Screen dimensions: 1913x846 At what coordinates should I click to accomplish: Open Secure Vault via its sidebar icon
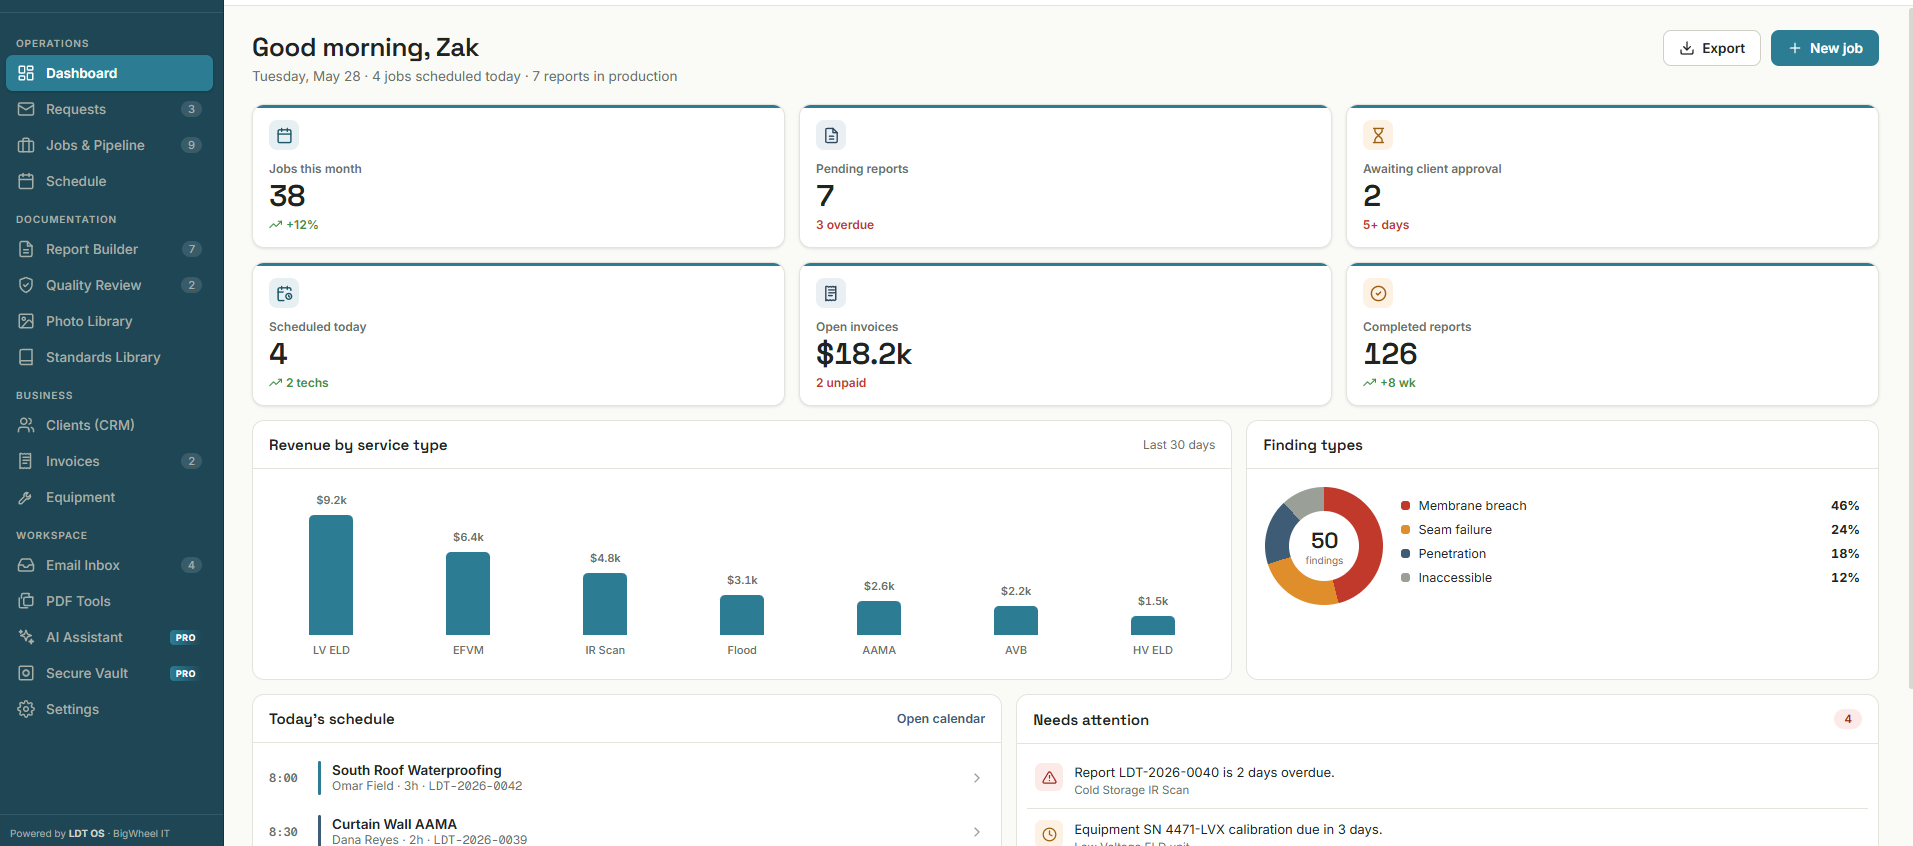coord(26,673)
